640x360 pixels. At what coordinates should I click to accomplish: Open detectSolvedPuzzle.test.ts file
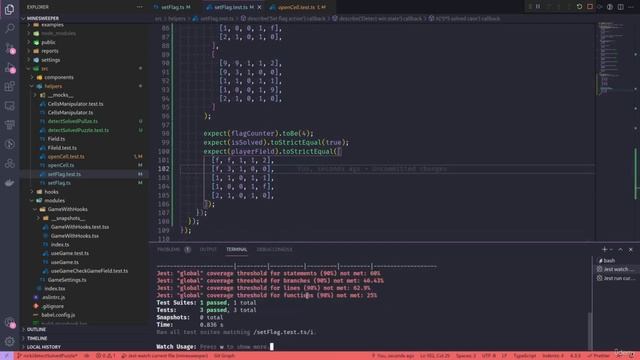pyautogui.click(x=78, y=130)
